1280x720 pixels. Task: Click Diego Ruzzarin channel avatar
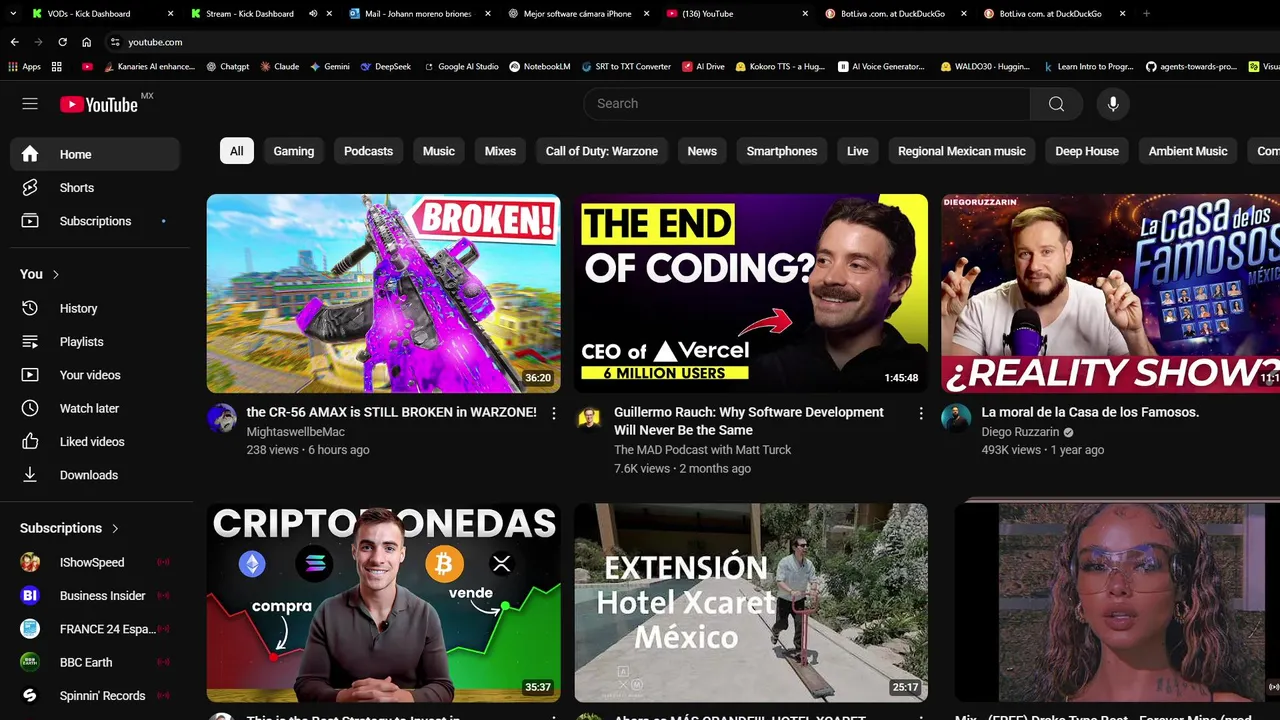(x=956, y=418)
